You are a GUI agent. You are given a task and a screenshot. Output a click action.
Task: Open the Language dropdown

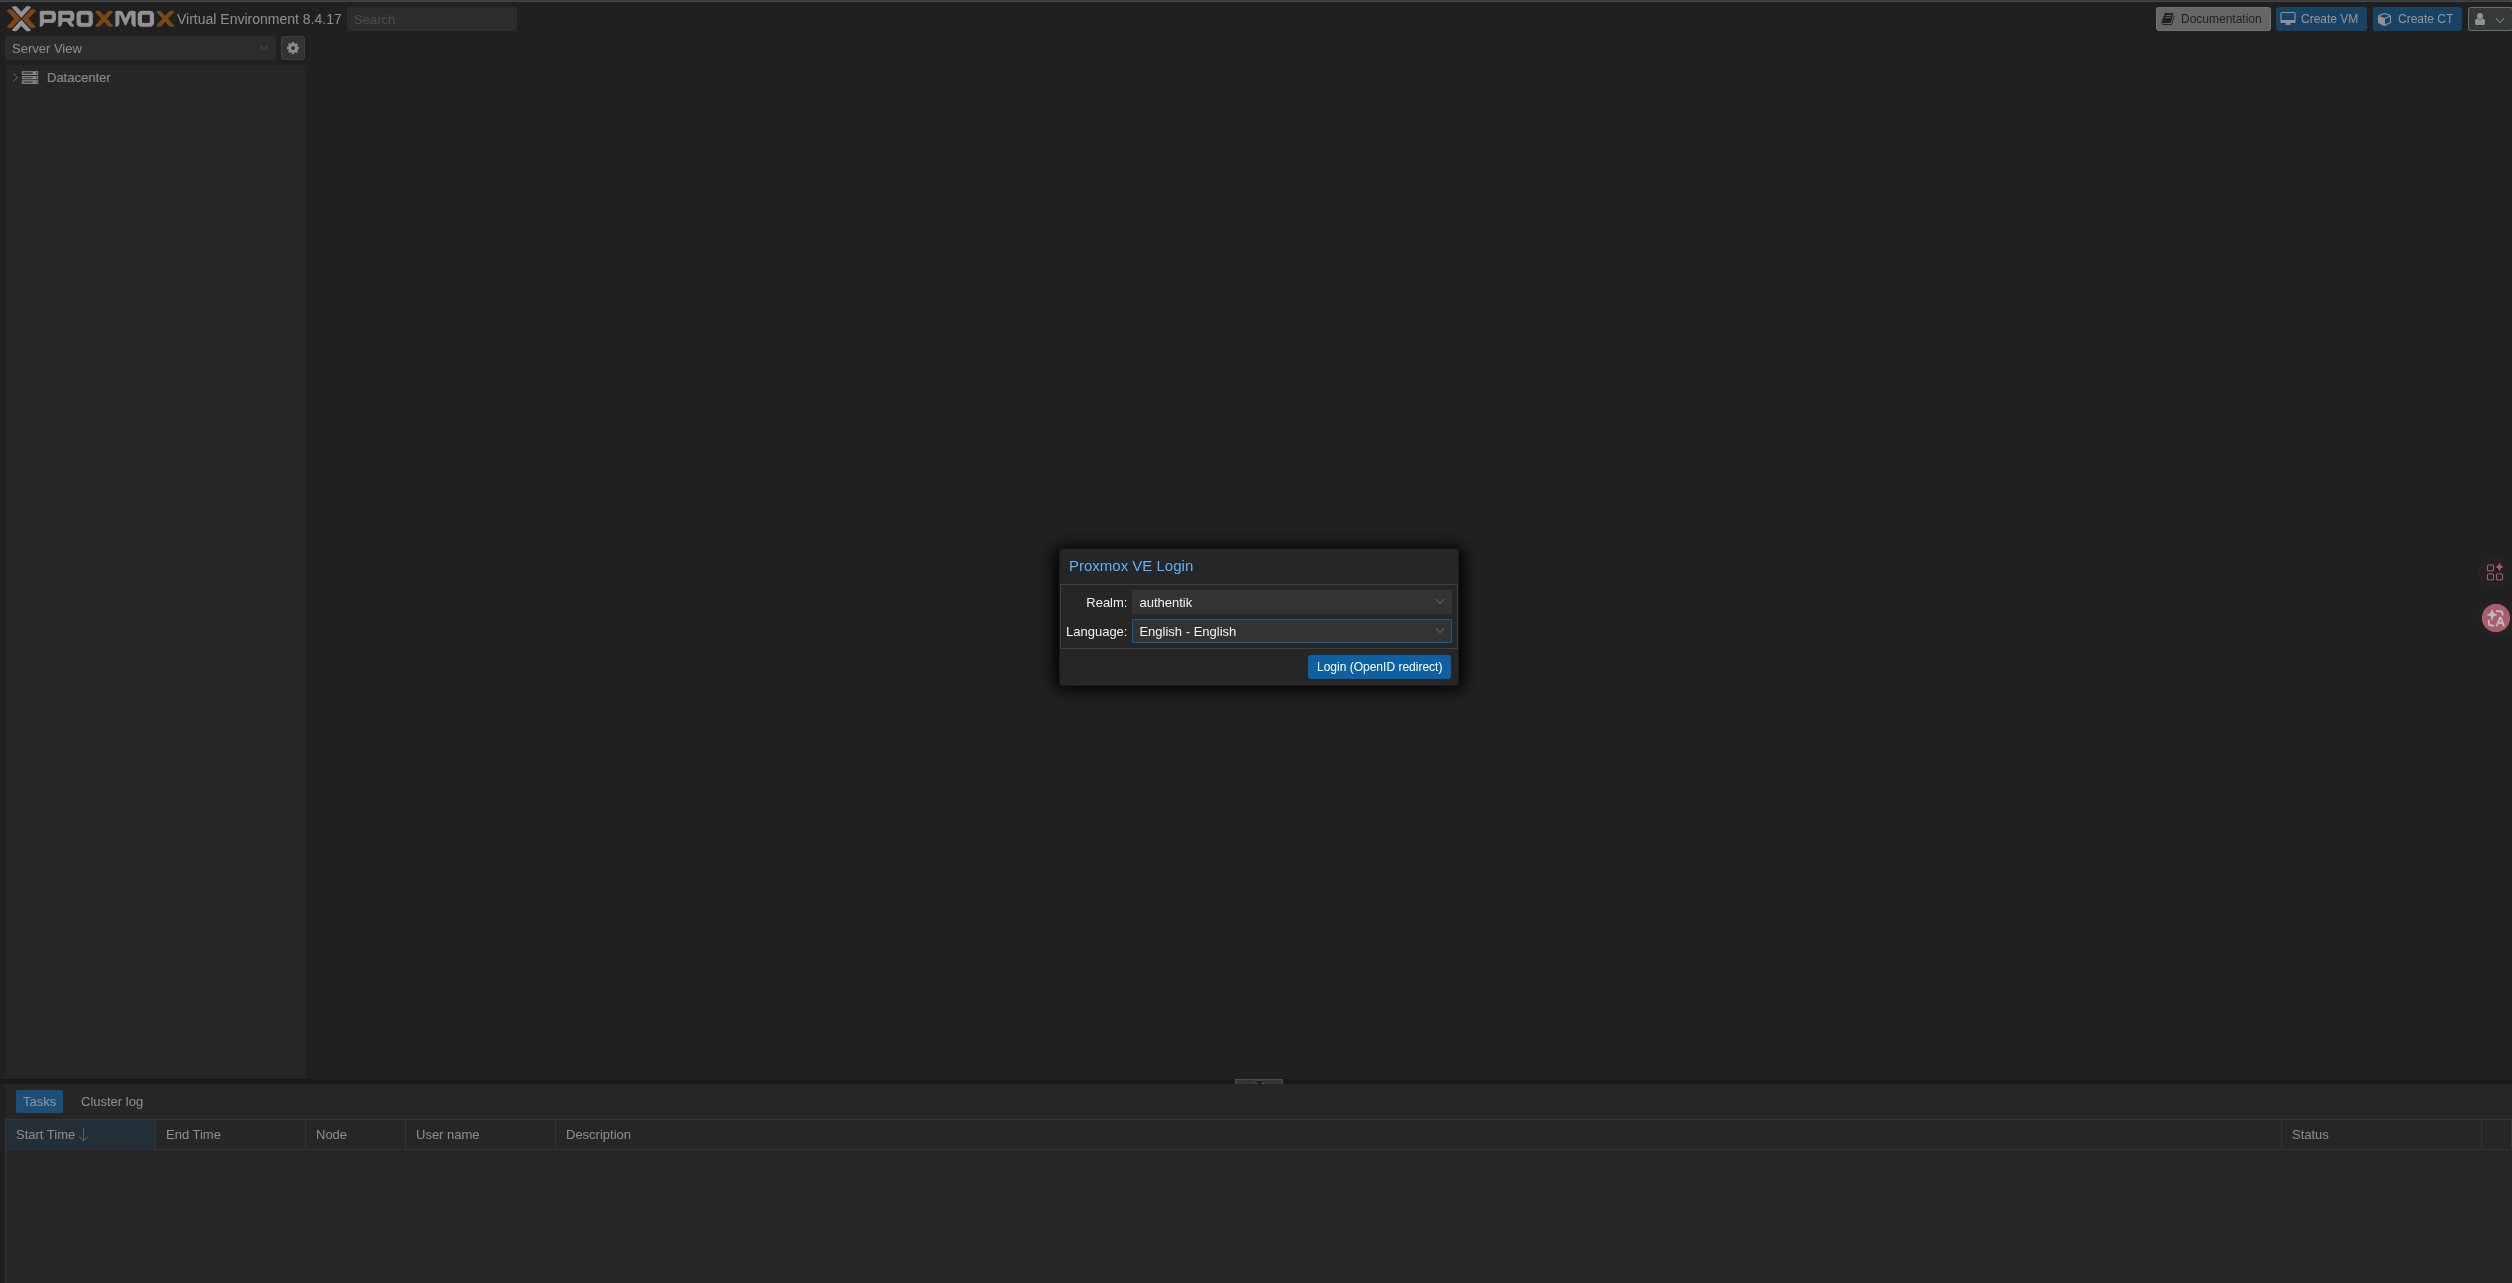pyautogui.click(x=1290, y=631)
